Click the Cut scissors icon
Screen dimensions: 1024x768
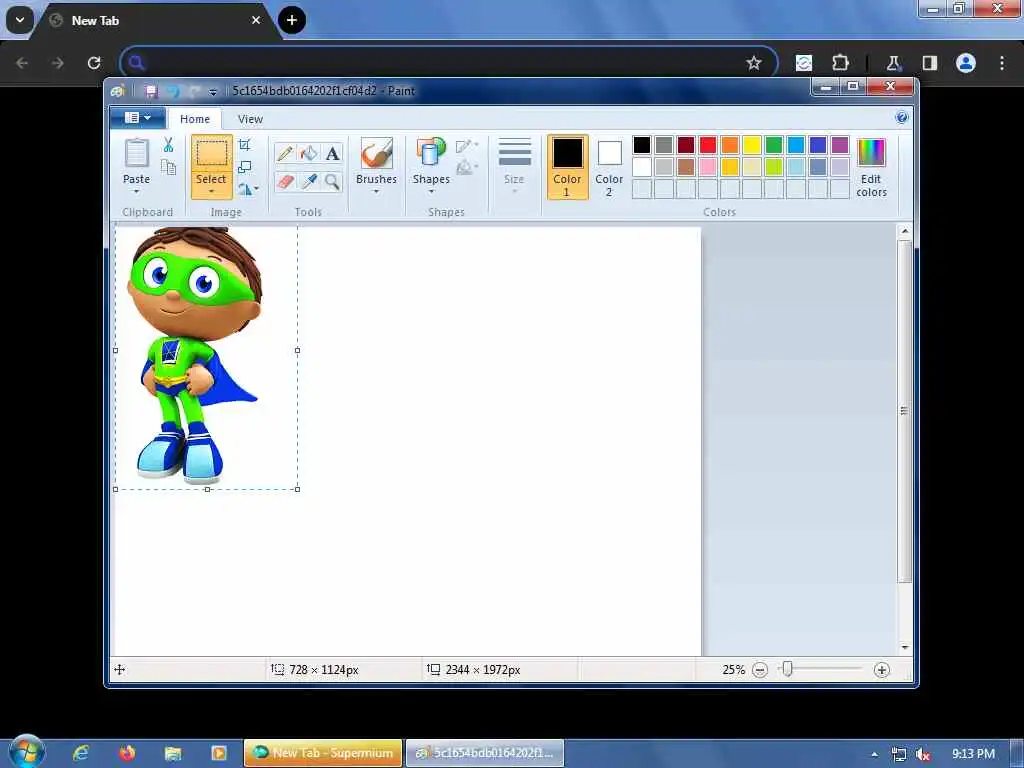(x=168, y=145)
